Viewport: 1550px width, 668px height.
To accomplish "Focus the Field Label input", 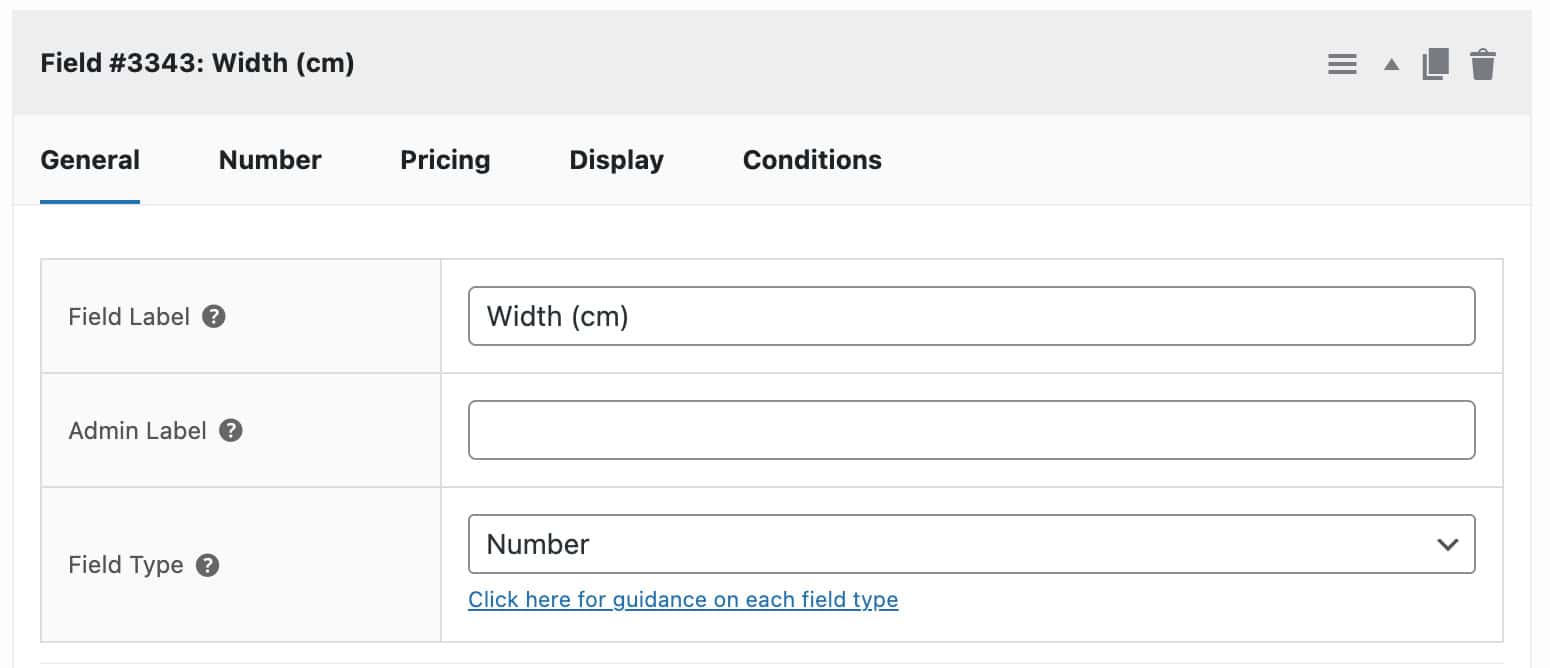I will pos(970,316).
